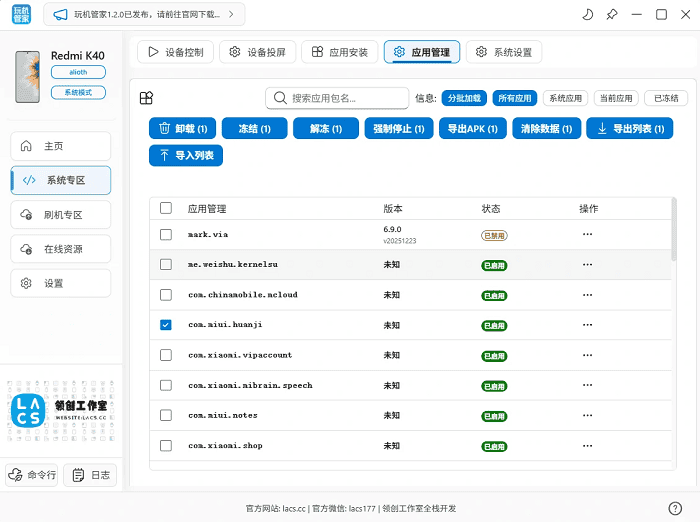Image resolution: width=700 pixels, height=522 pixels.
Task: Click the app grid icon beside search
Action: point(146,98)
